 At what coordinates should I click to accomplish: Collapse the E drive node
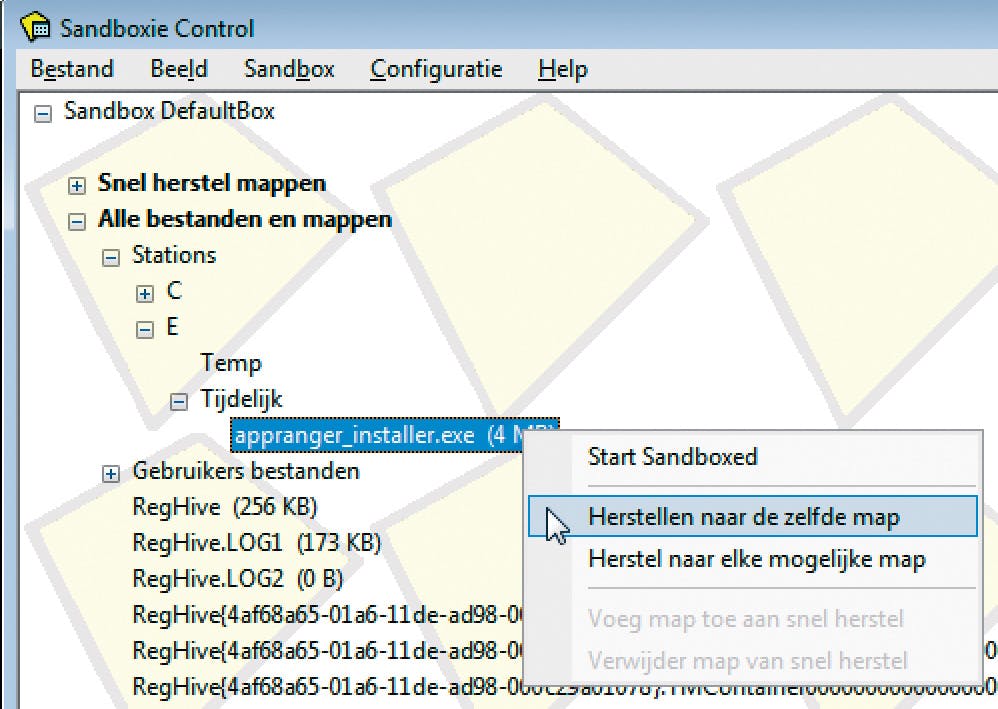coord(145,330)
